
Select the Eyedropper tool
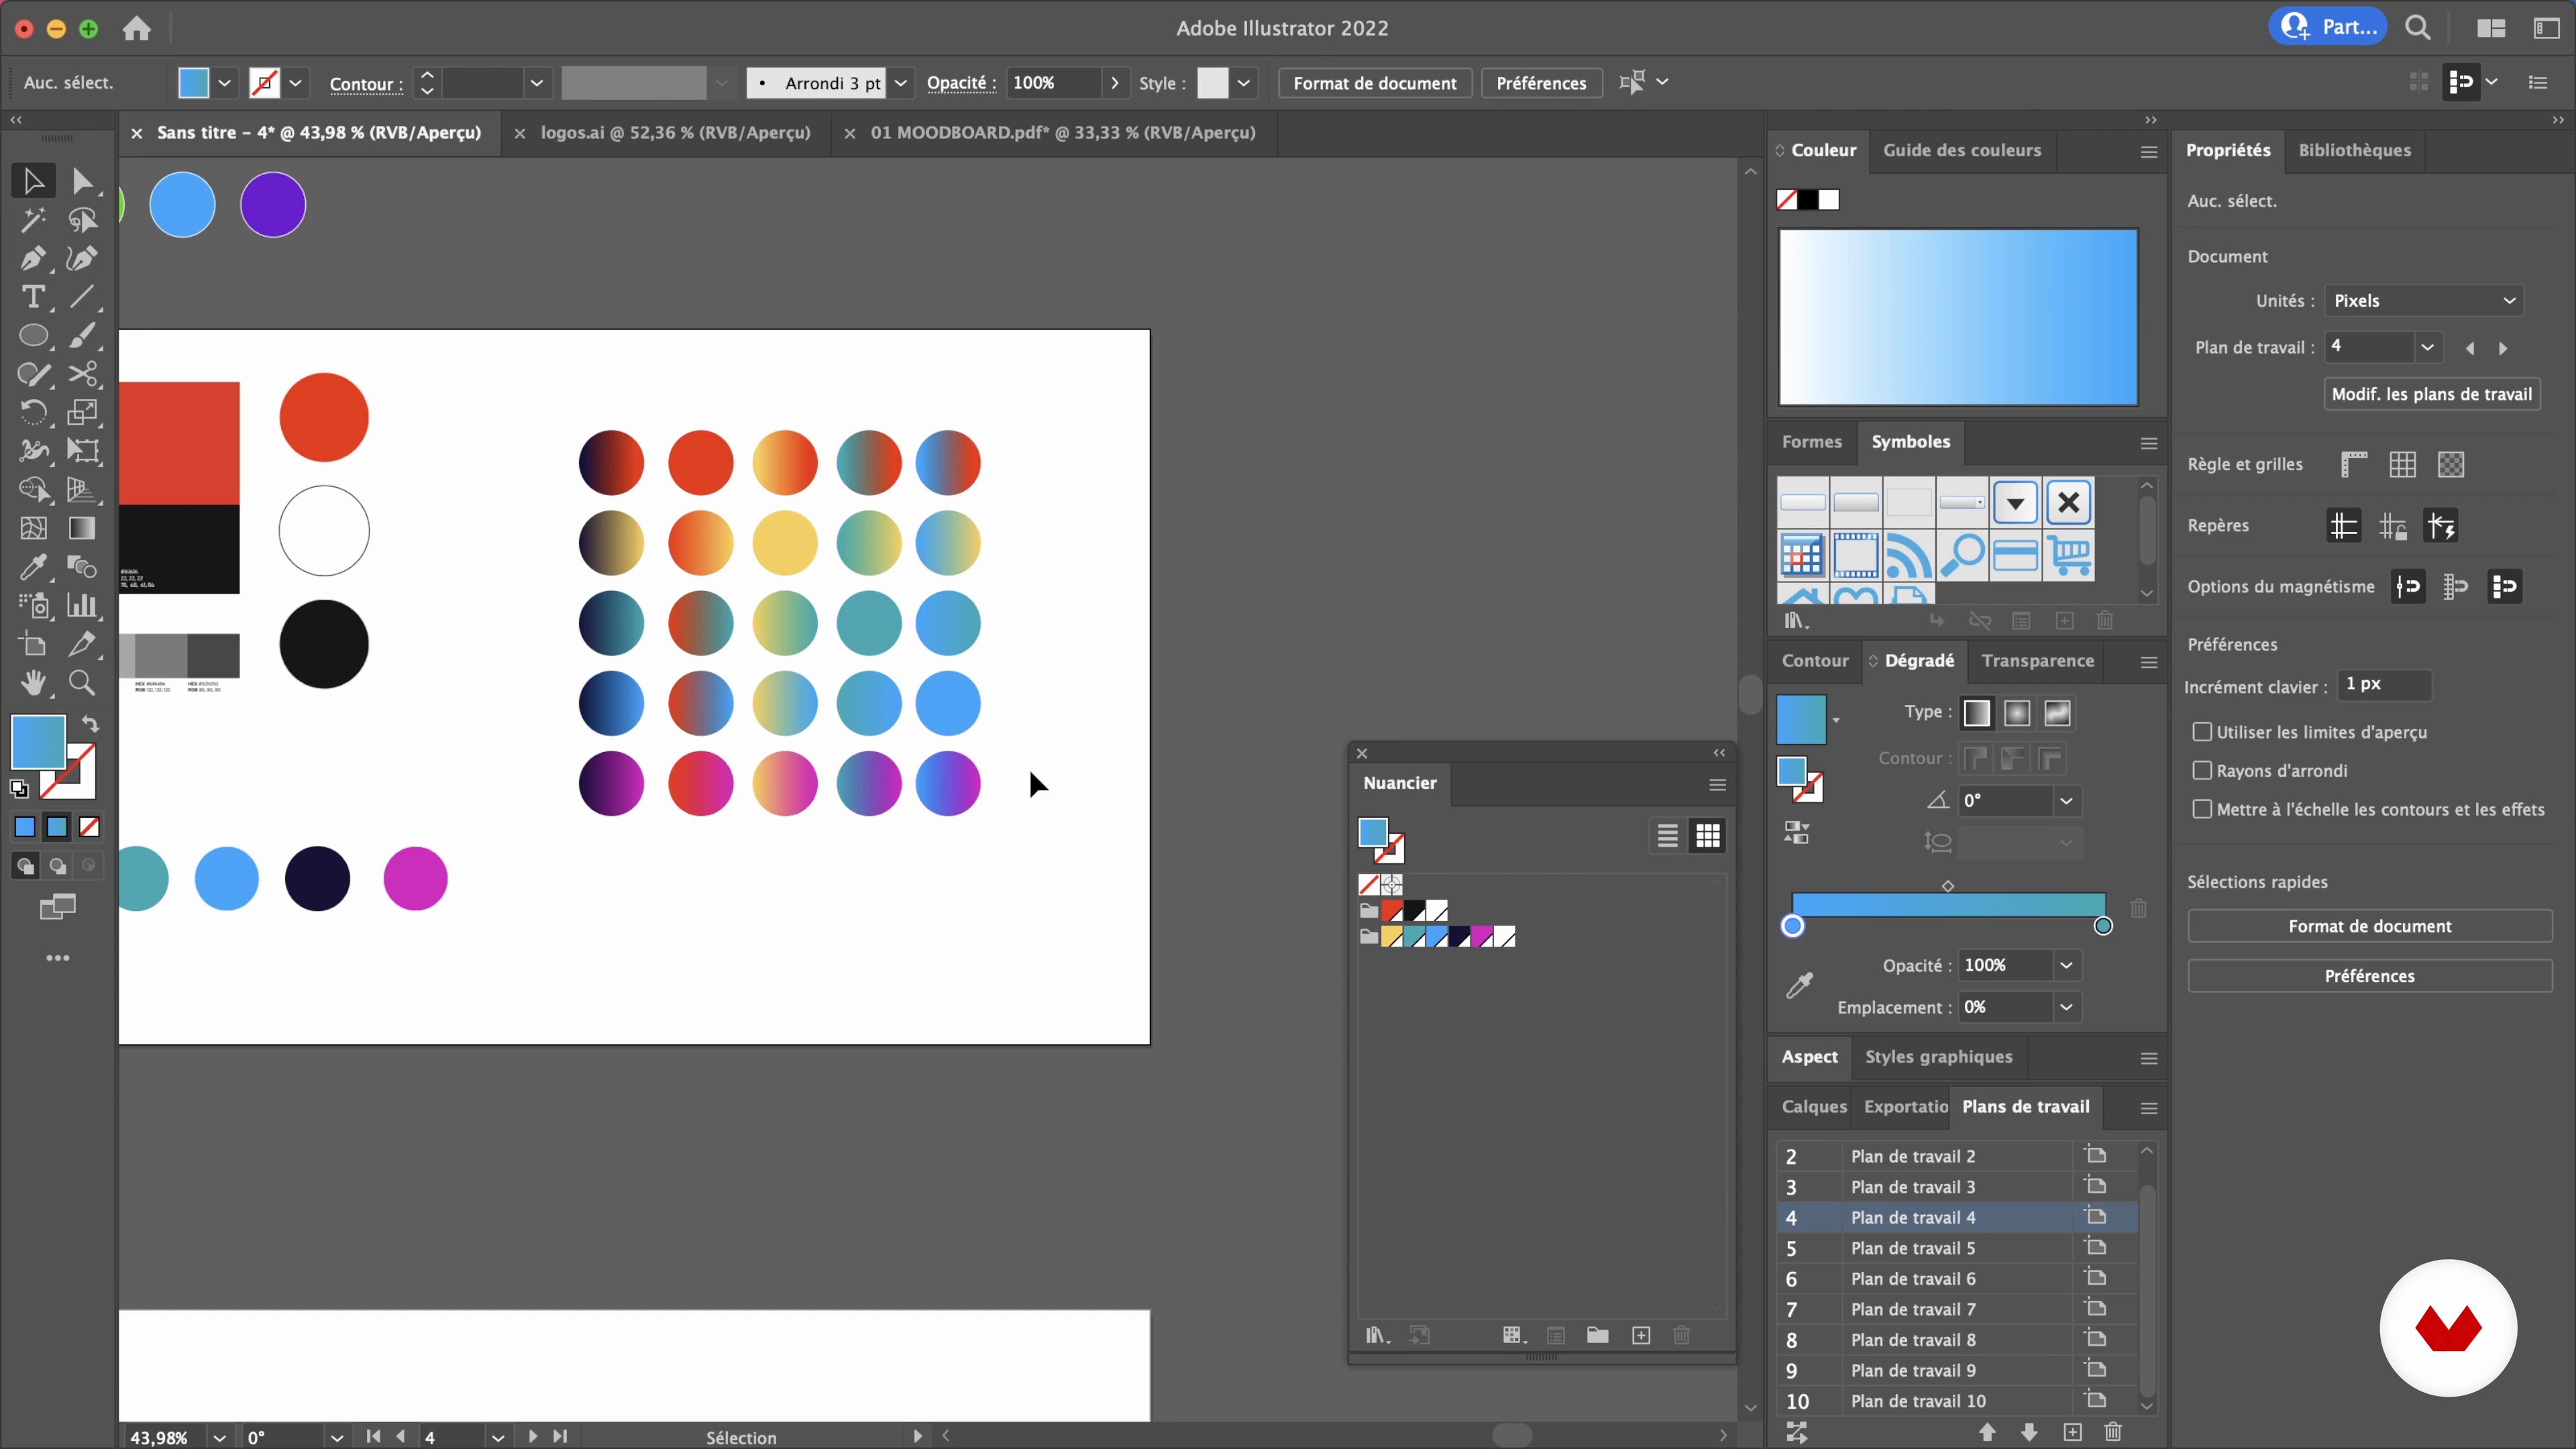tap(33, 567)
